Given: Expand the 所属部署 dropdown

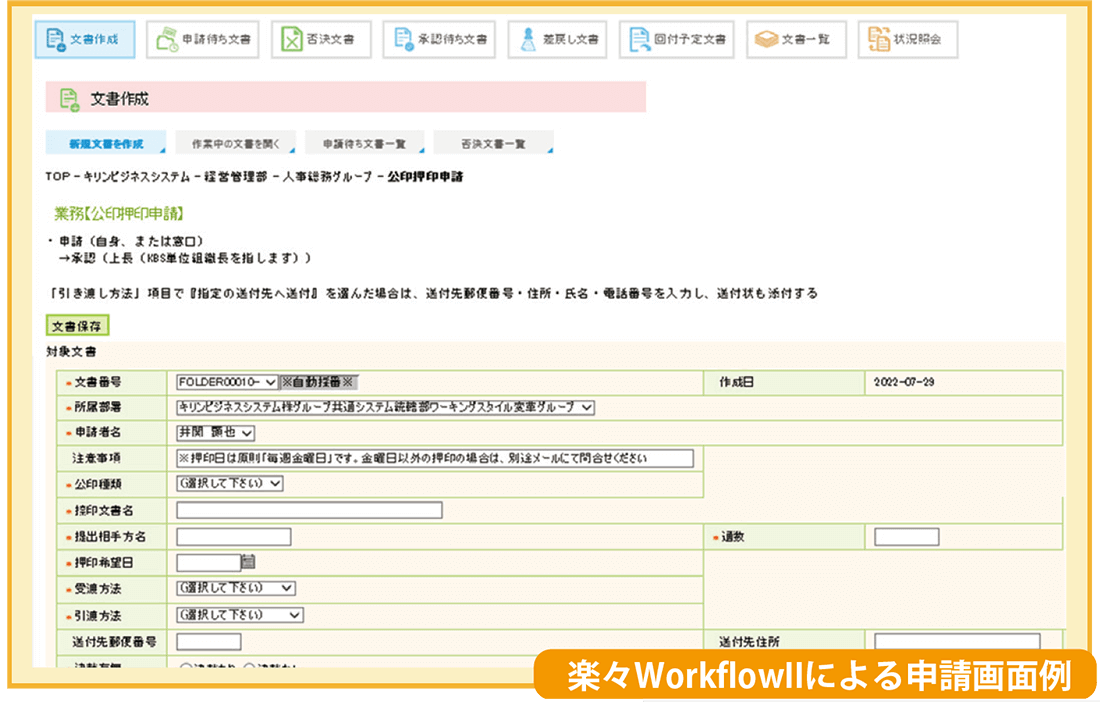Looking at the screenshot, I should 386,407.
